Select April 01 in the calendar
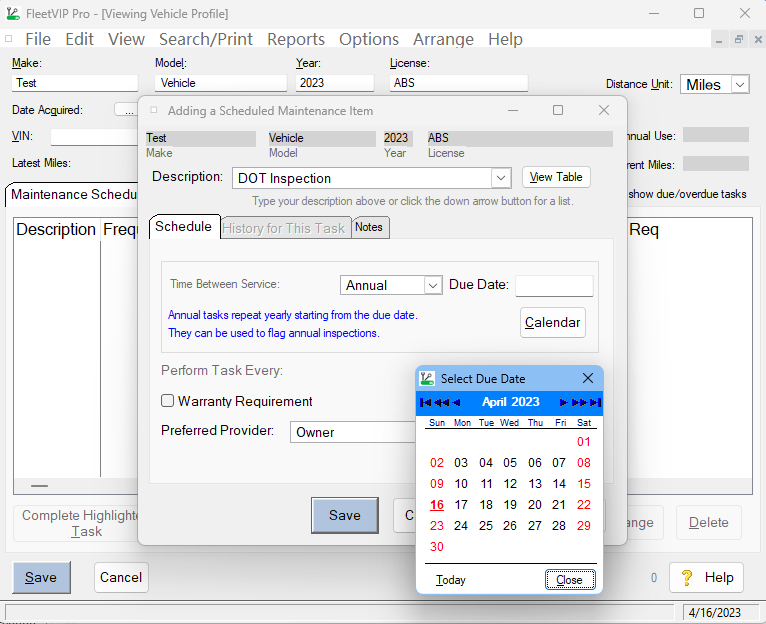Screen dimensions: 766x624 click(x=584, y=442)
